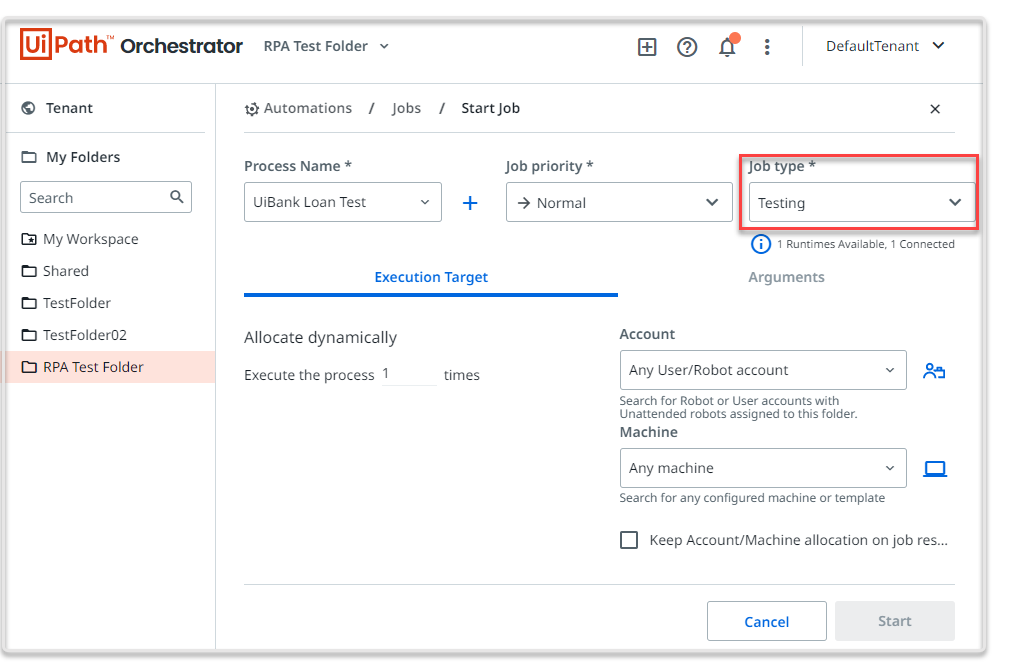Open the Account dropdown
The image size is (1017, 666).
(763, 370)
